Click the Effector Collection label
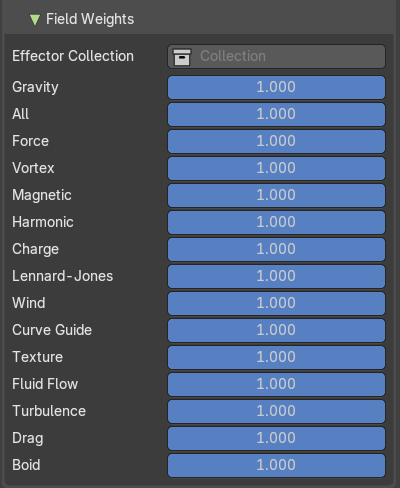This screenshot has height=488, width=400. [x=73, y=56]
